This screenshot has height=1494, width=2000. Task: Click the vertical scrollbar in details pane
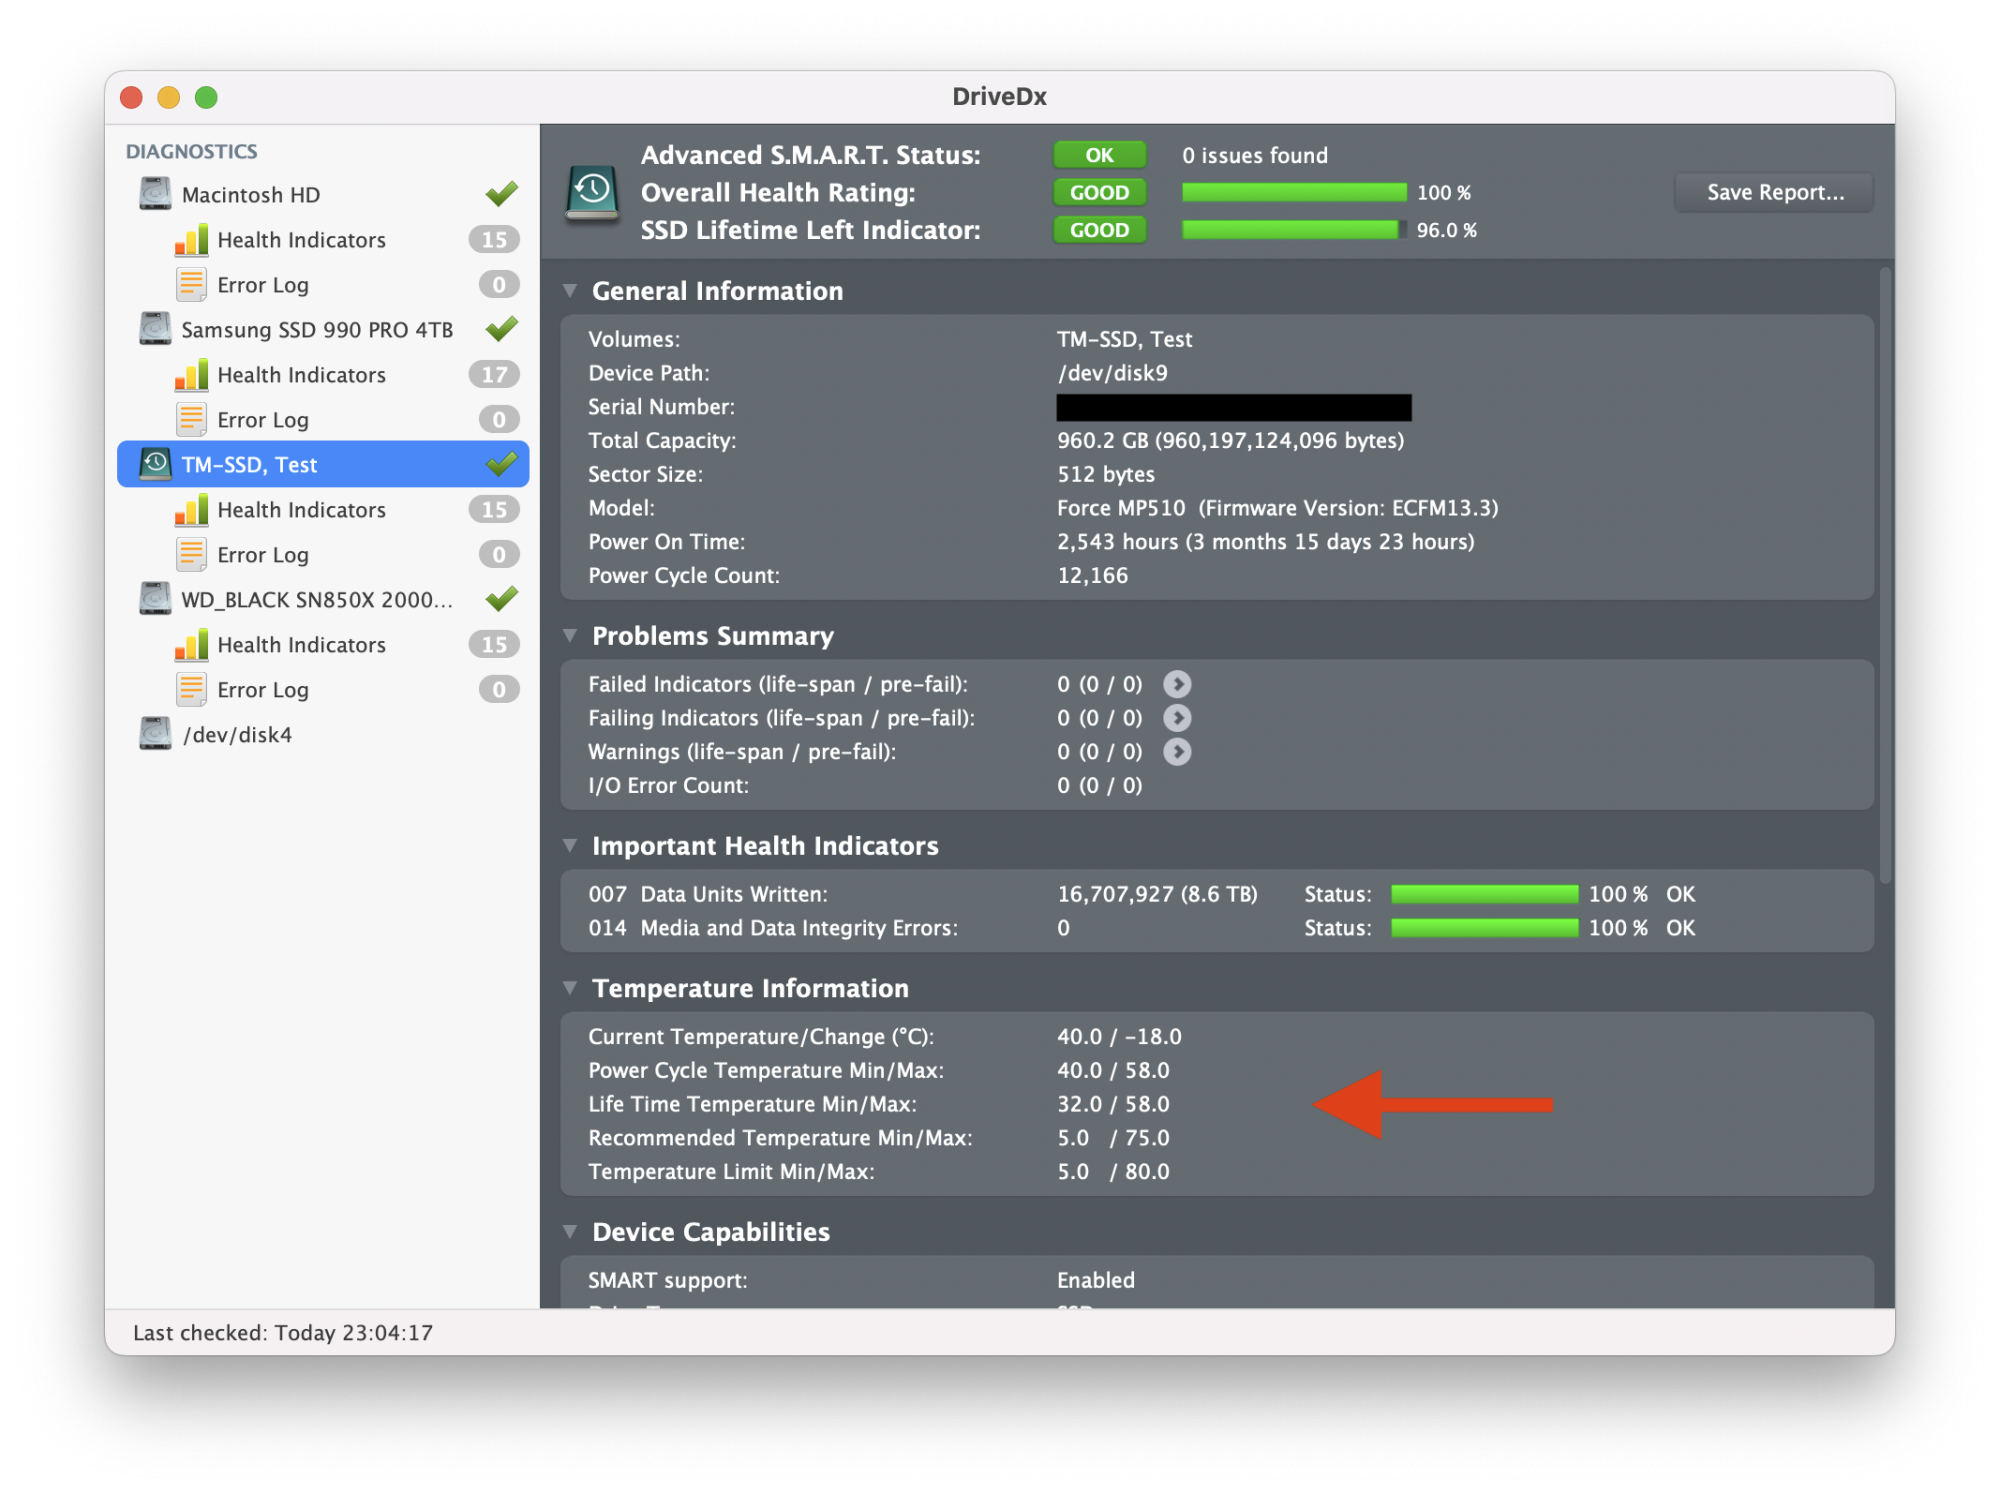tap(1885, 576)
